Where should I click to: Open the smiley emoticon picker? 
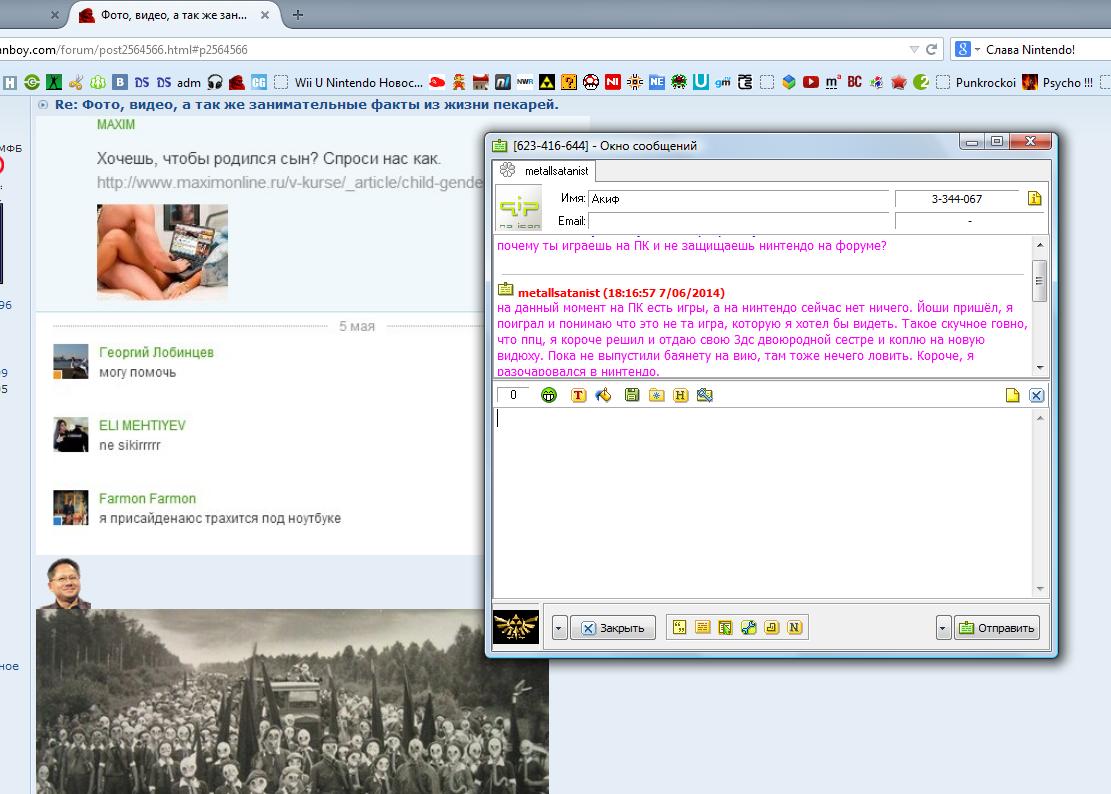549,395
